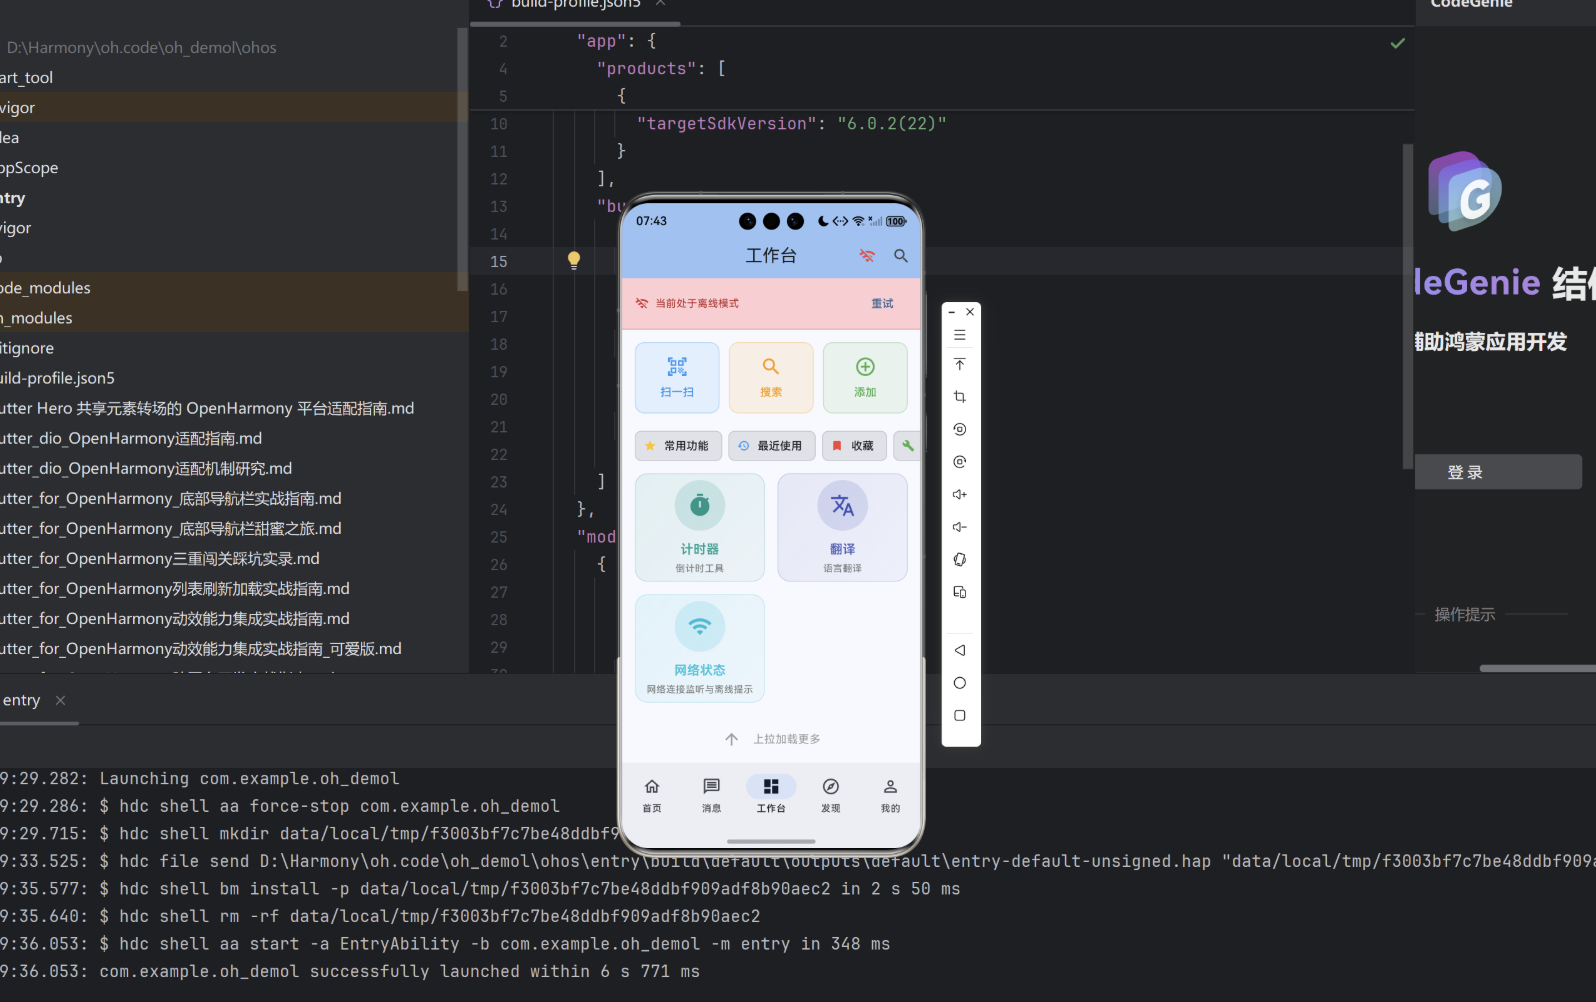
Task: Select the node_modules folder in the tree
Action: pos(45,288)
